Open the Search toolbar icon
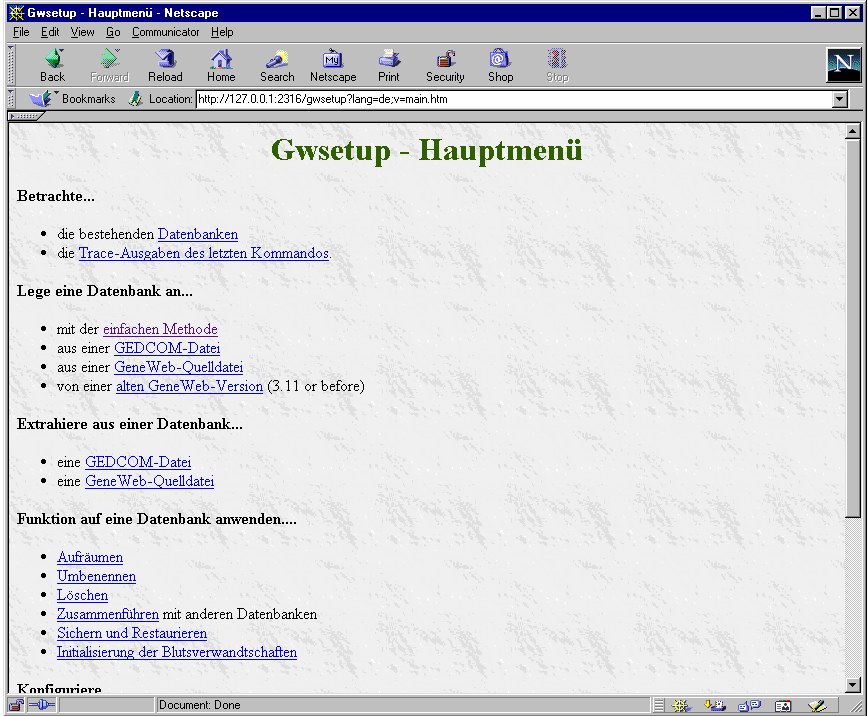Viewport: 868px width, 716px height. [x=277, y=59]
